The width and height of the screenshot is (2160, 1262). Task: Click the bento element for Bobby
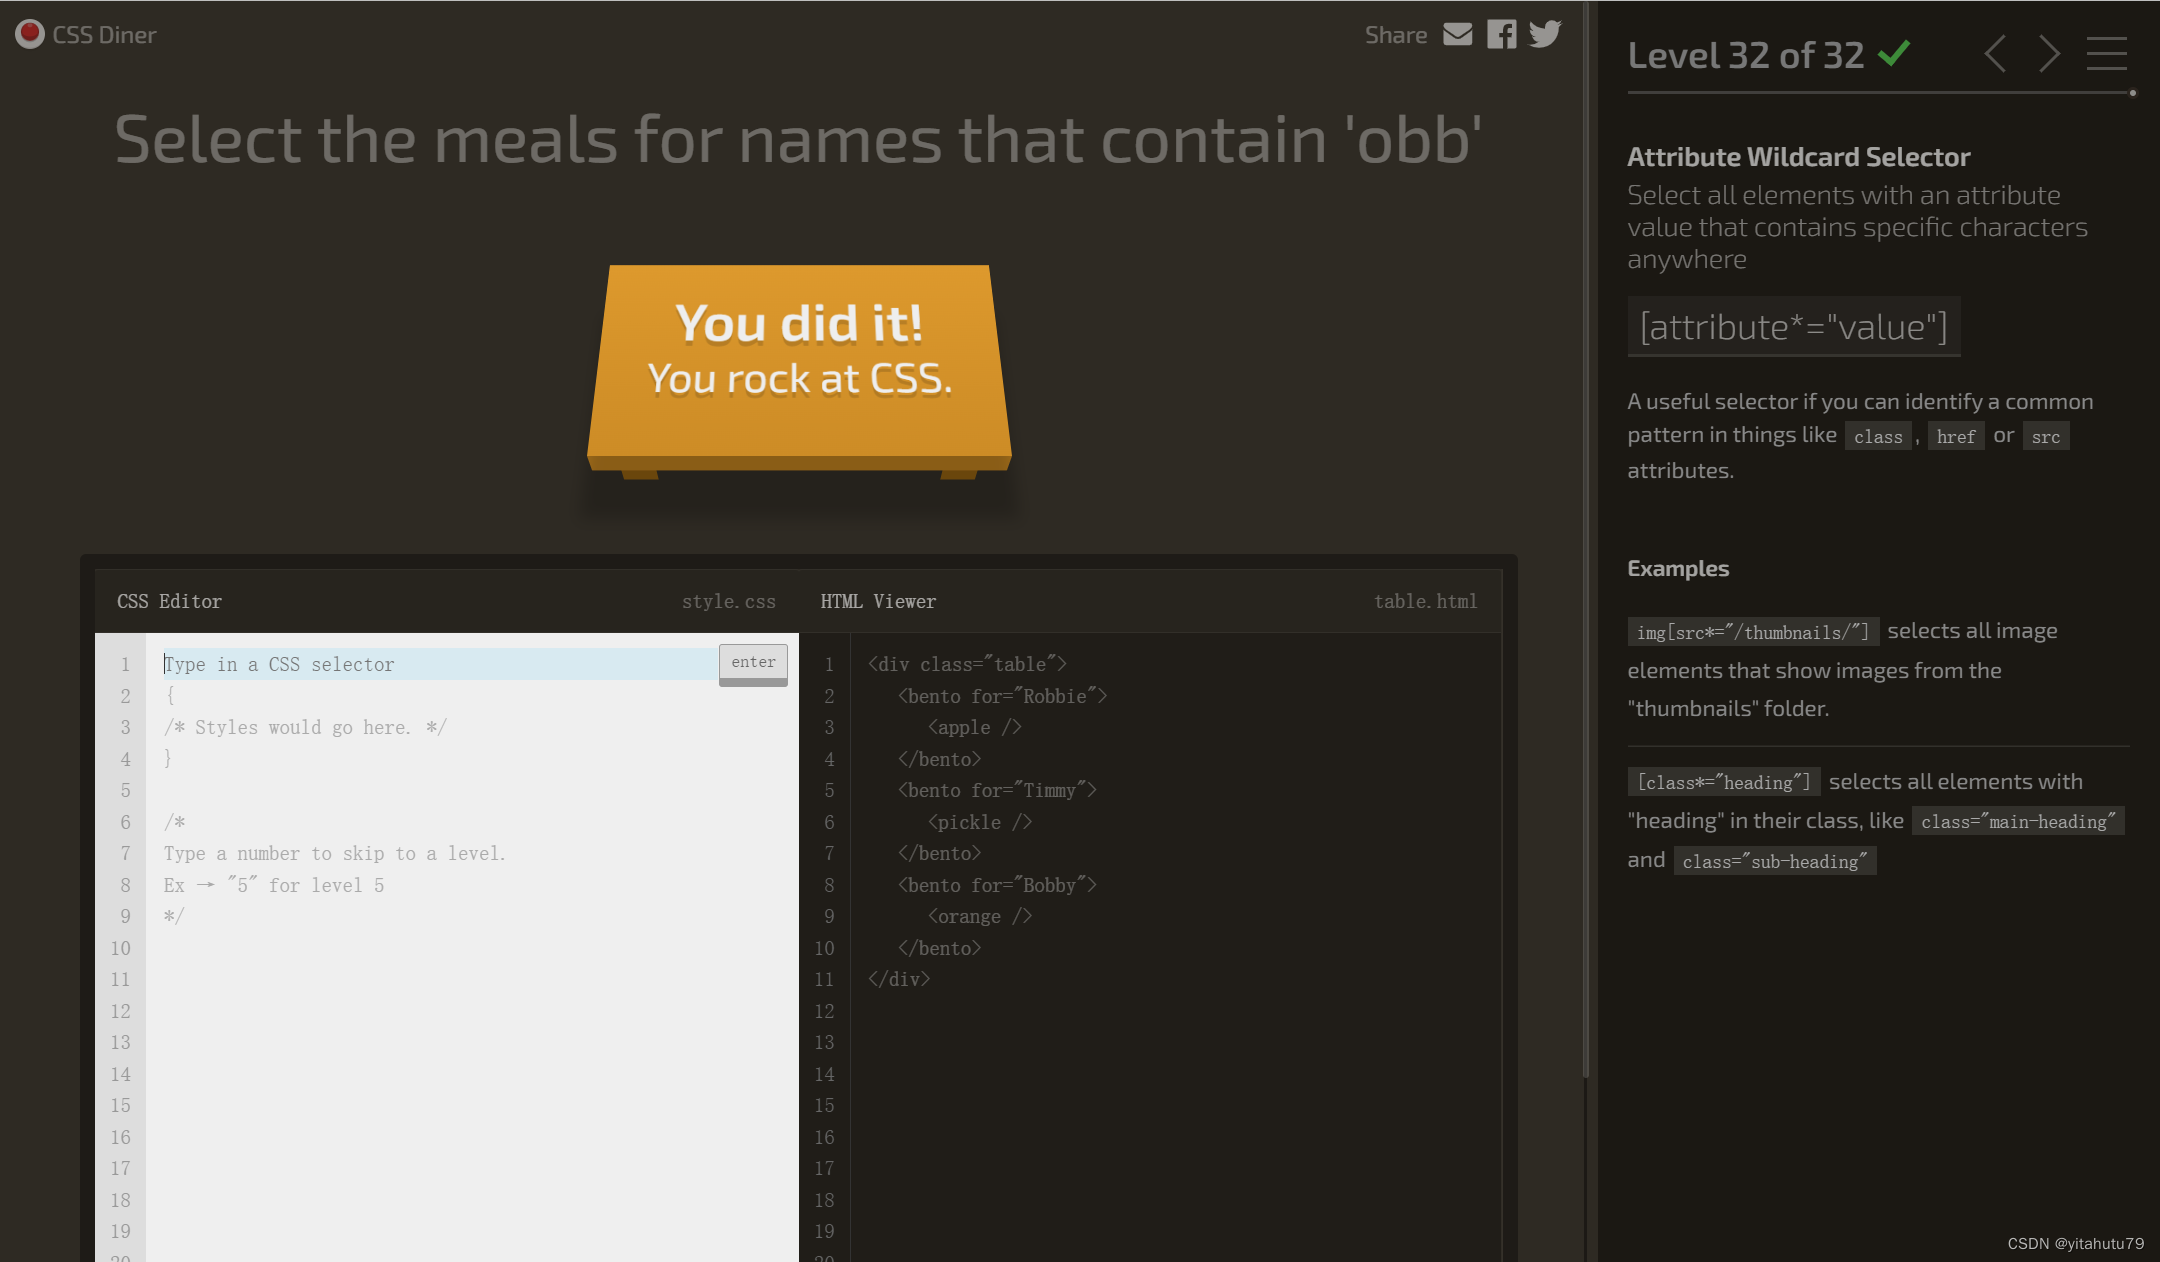[x=999, y=885]
